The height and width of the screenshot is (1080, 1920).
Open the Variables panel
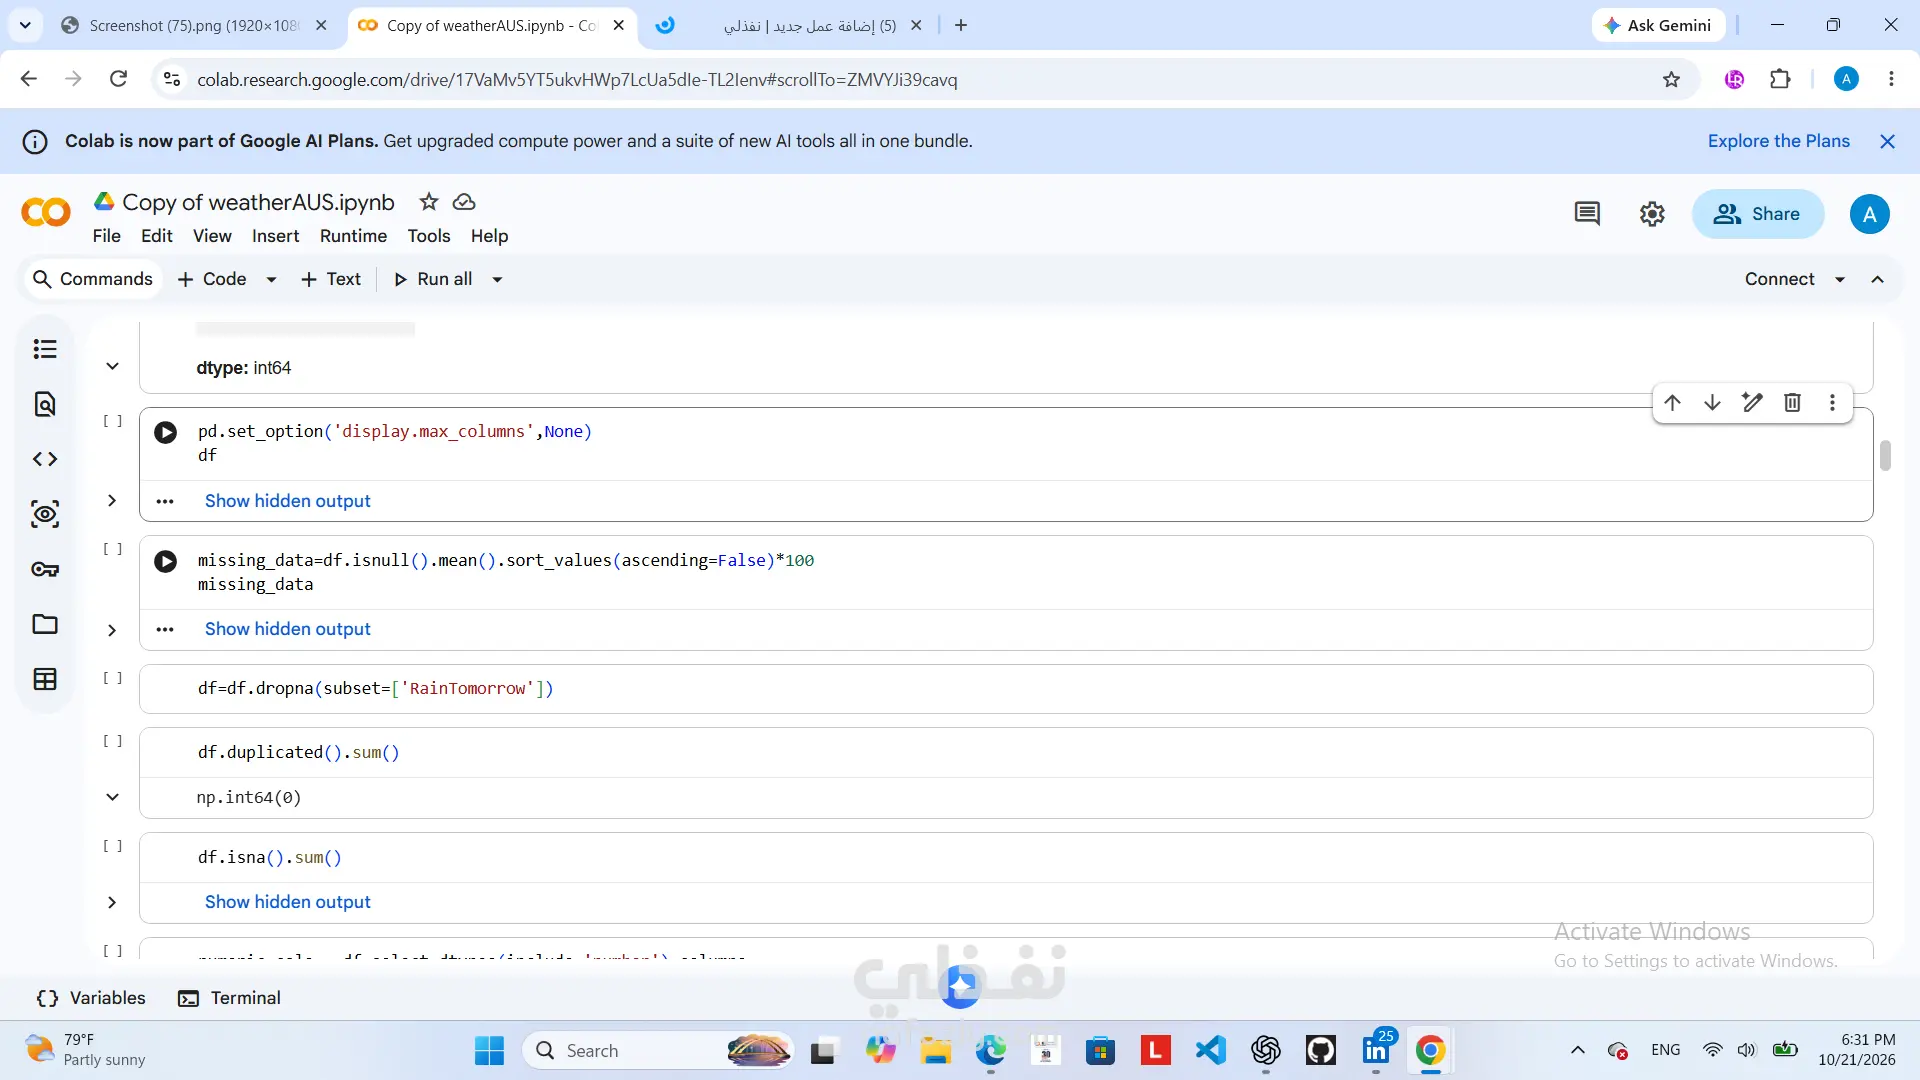click(91, 998)
